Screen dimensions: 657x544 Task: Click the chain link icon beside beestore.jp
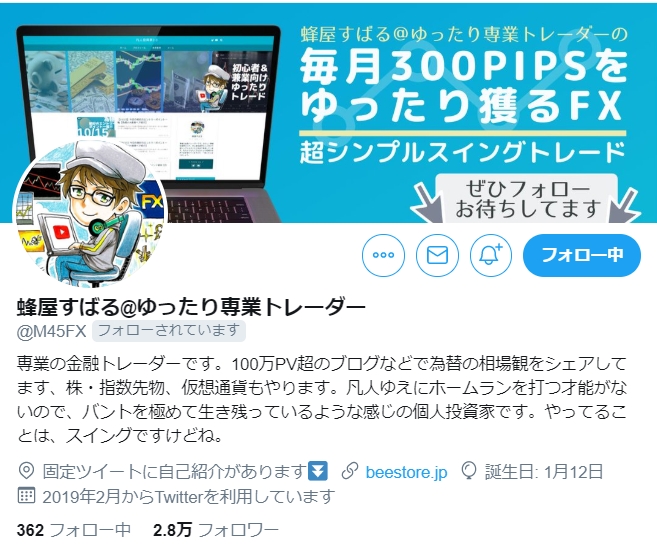tap(349, 471)
